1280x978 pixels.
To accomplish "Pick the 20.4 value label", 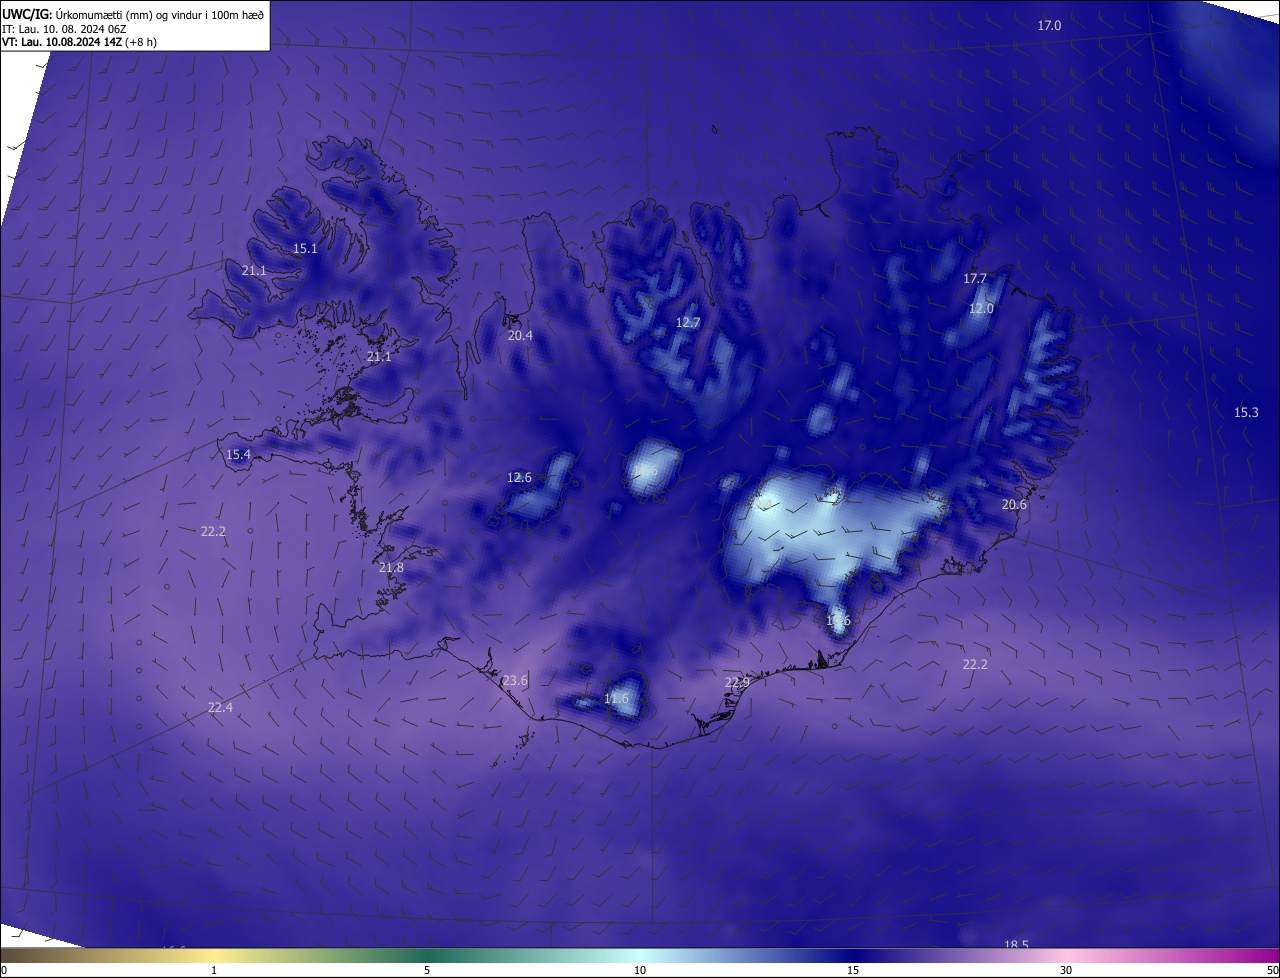I will click(520, 335).
